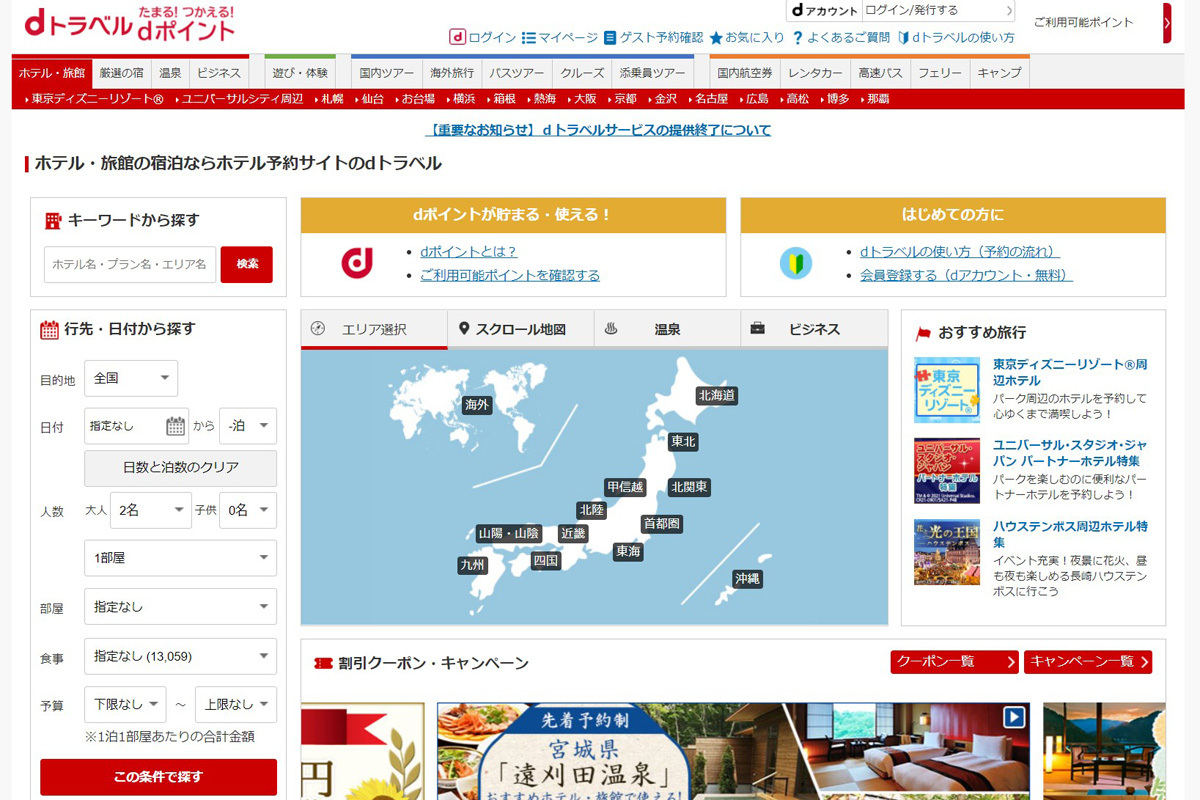Open dポイントとは？ link
The width and height of the screenshot is (1200, 800).
469,252
